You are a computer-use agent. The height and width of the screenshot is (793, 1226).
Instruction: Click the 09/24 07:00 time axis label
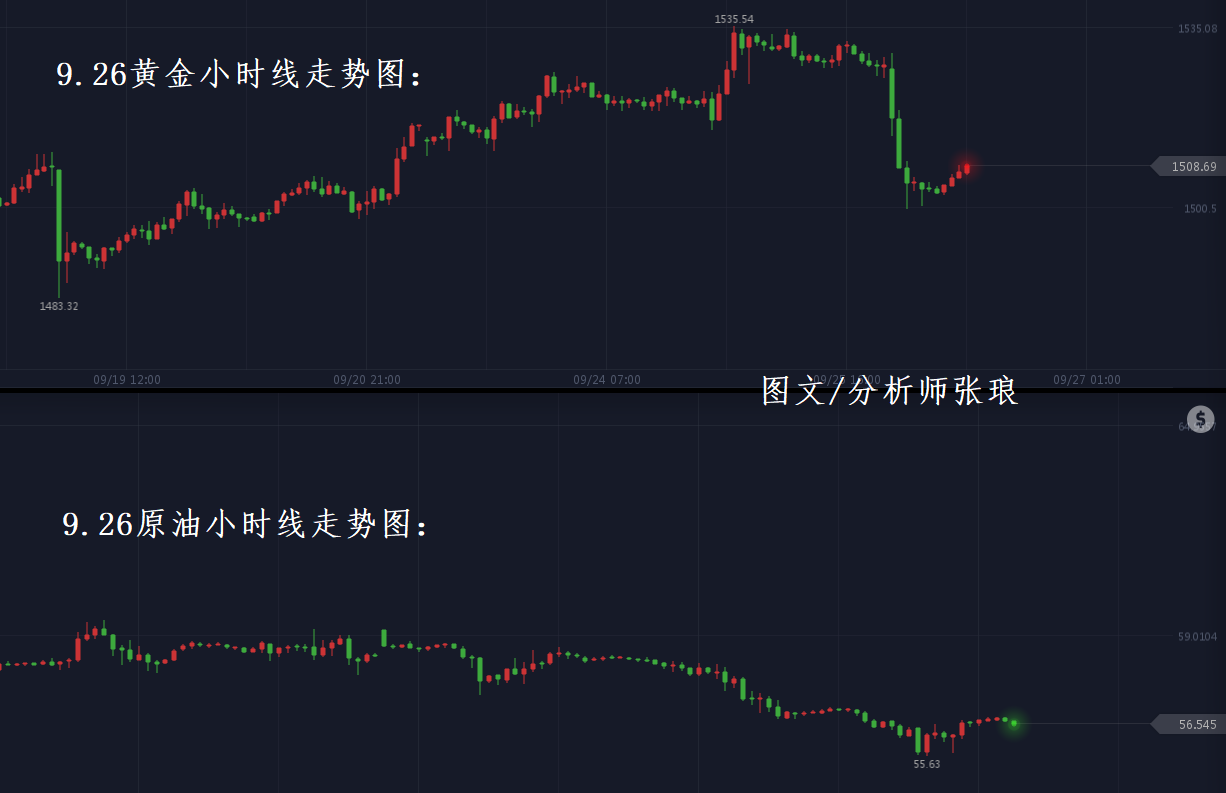[x=607, y=380]
